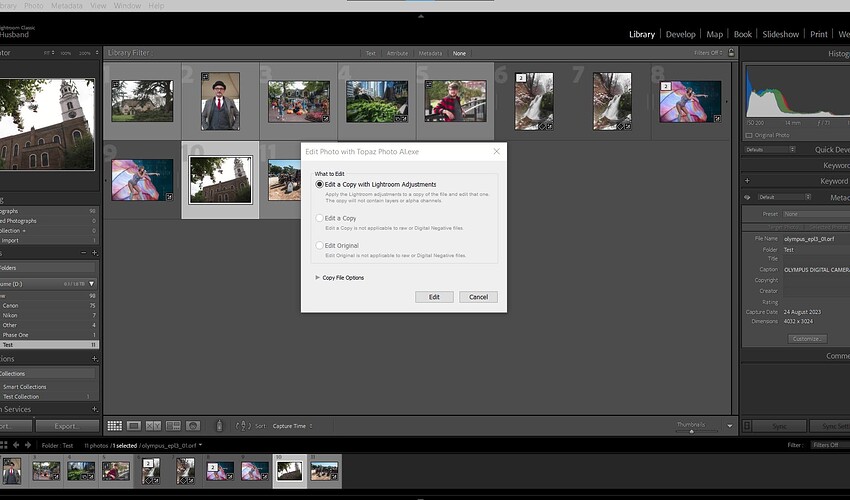Open Survey view in toolbar
The width and height of the screenshot is (850, 500).
point(173,426)
